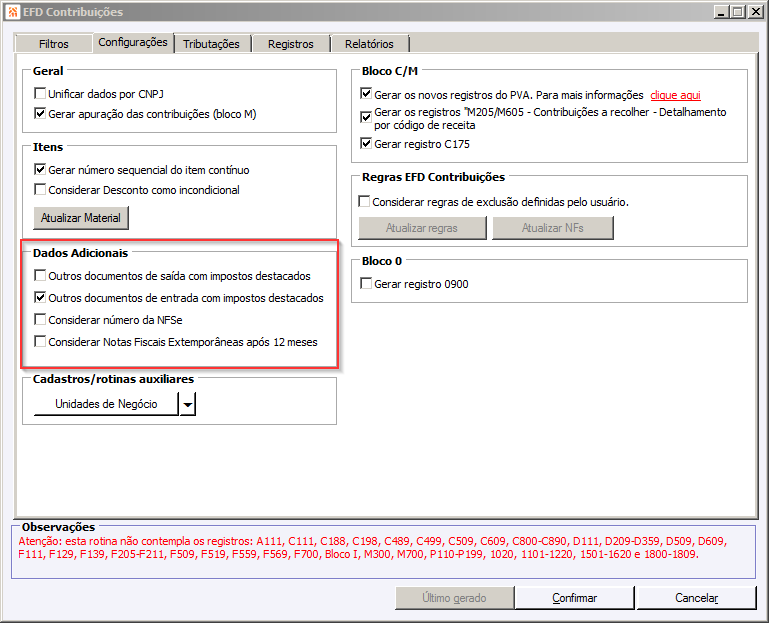The image size is (769, 623).
Task: Toggle Gerar número sequencial do item contínuo
Action: pos(40,169)
